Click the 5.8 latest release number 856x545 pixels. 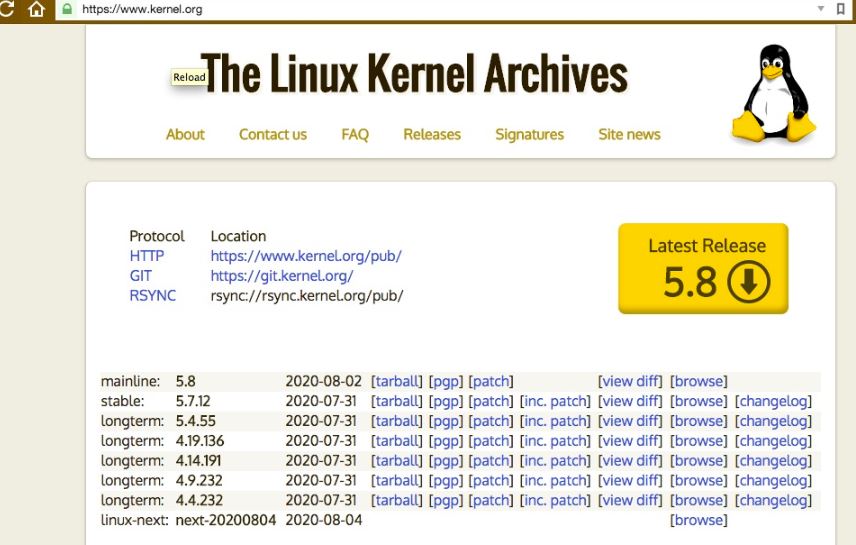(690, 283)
